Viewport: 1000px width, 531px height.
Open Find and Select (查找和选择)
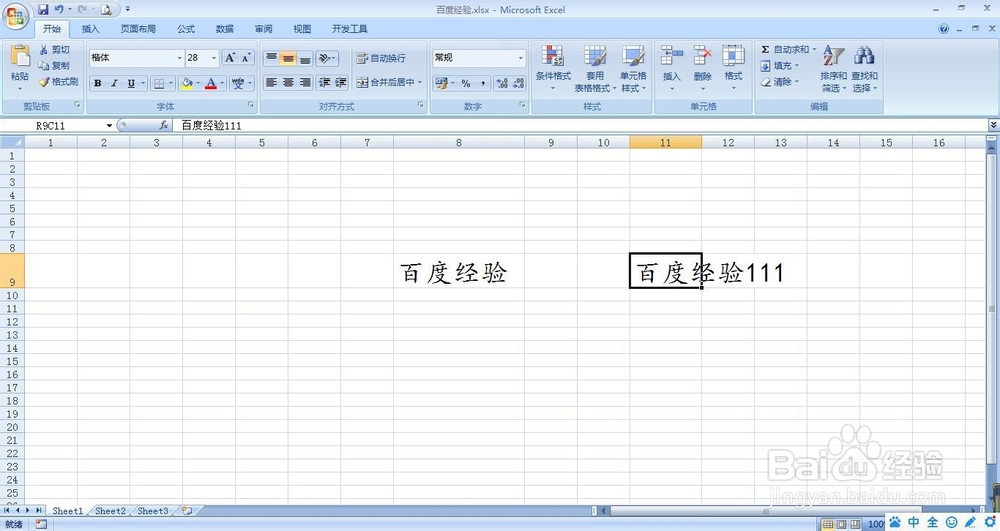click(x=864, y=68)
